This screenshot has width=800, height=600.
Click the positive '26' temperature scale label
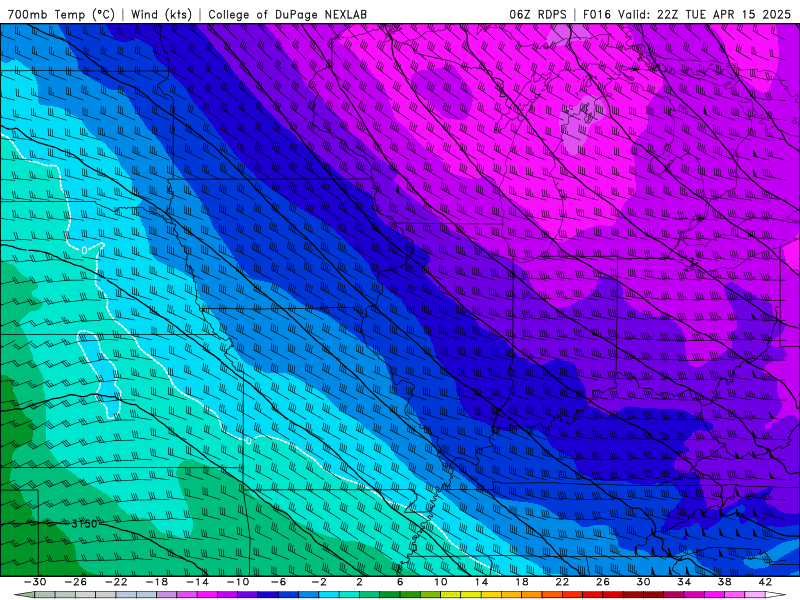[603, 582]
